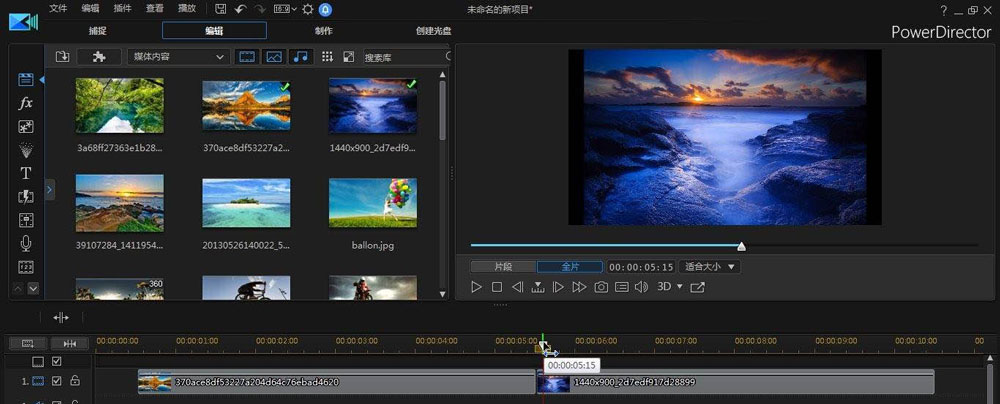Click the import media icon

coord(62,57)
